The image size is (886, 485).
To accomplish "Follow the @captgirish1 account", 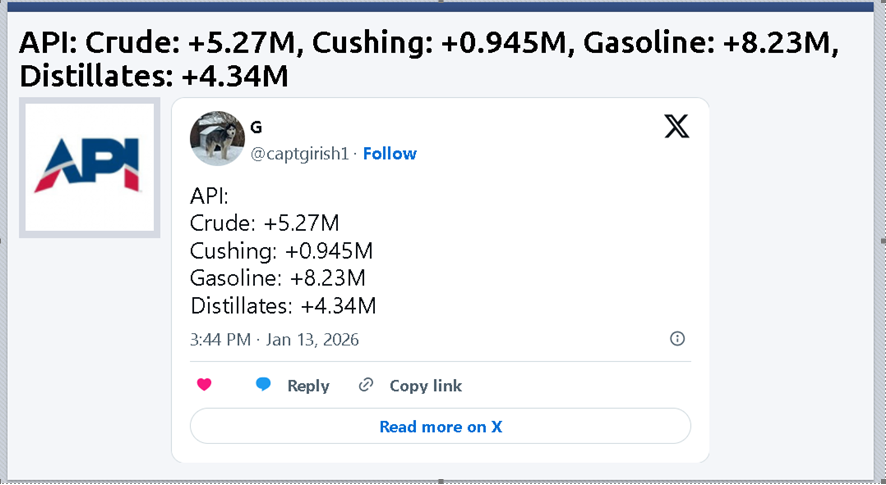I will click(x=390, y=154).
